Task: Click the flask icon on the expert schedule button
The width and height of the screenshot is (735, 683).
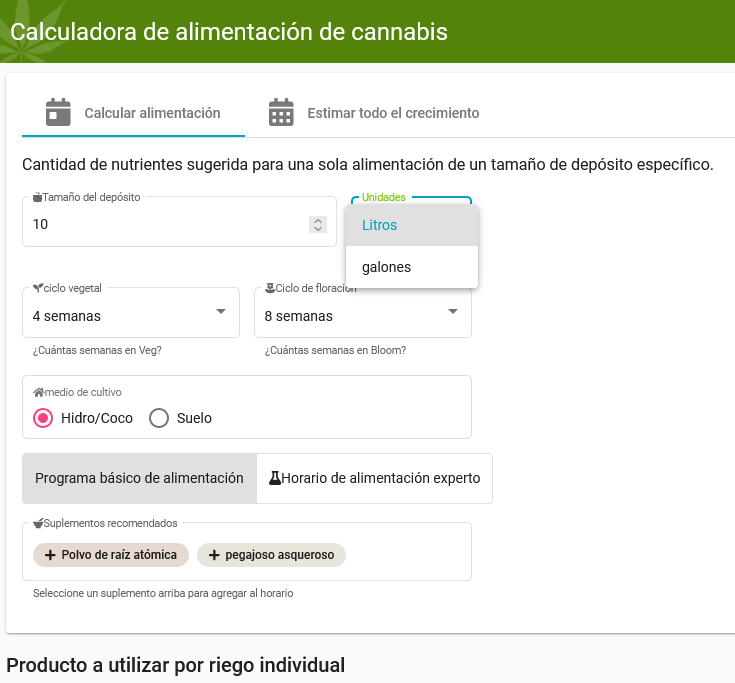Action: pyautogui.click(x=275, y=478)
